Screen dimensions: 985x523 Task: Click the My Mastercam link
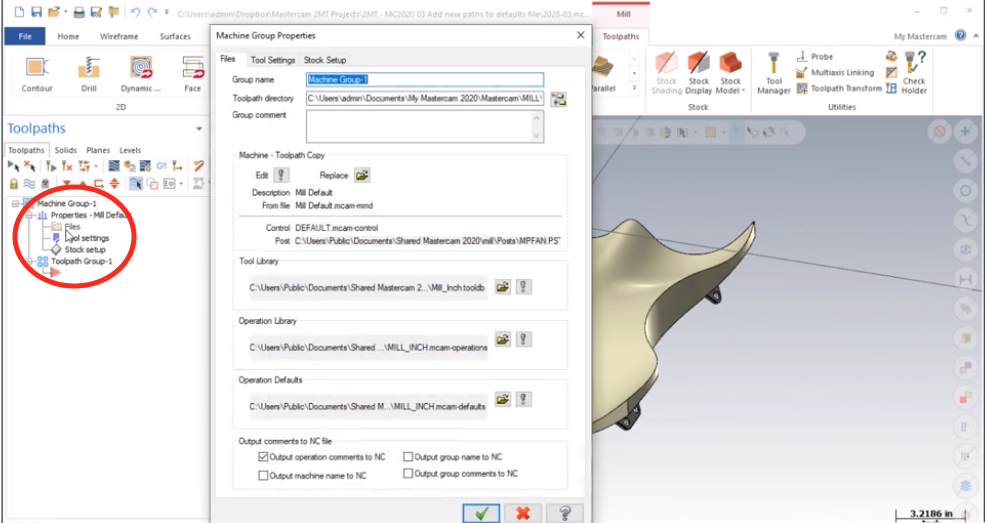tap(920, 36)
